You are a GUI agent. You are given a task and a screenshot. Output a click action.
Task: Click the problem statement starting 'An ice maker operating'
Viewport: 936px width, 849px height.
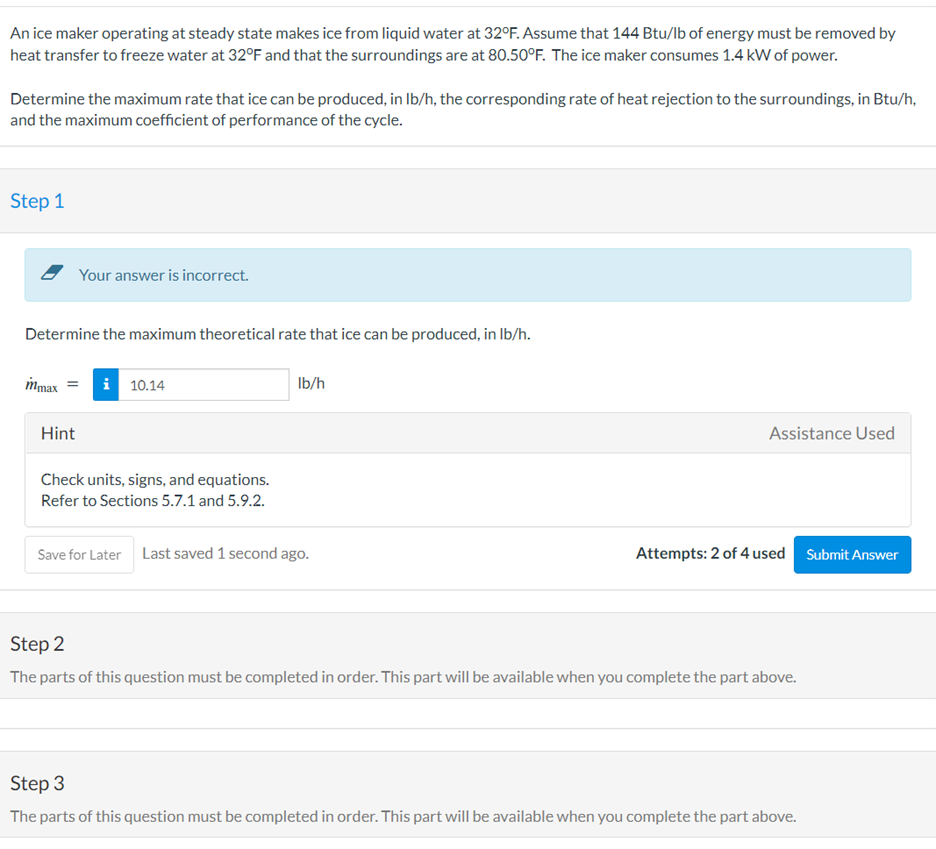click(x=452, y=44)
